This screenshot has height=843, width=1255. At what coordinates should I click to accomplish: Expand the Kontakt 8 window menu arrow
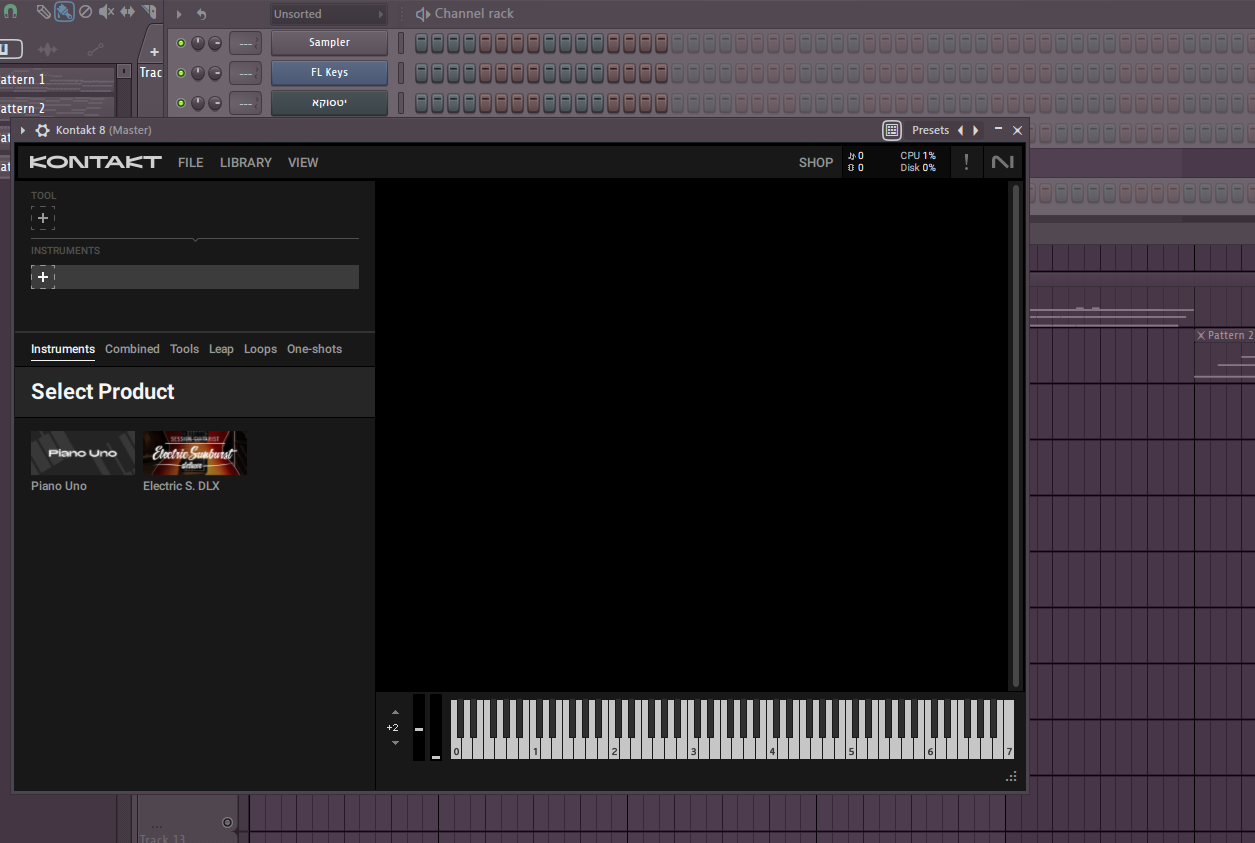pyautogui.click(x=23, y=130)
